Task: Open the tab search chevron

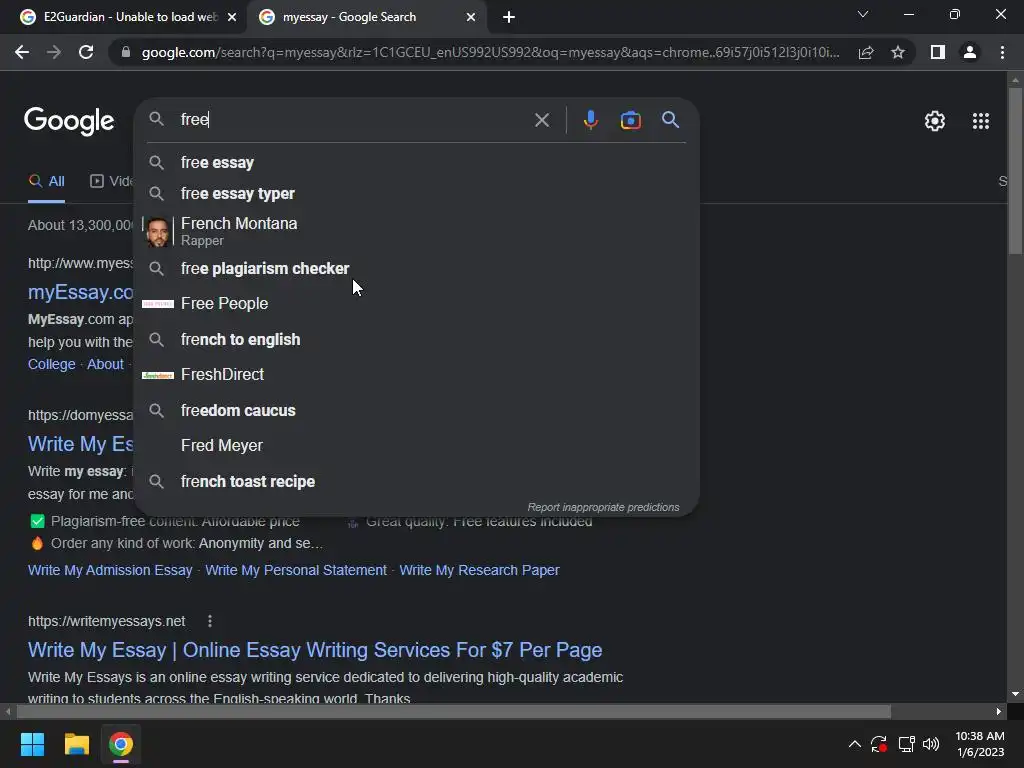Action: (863, 14)
